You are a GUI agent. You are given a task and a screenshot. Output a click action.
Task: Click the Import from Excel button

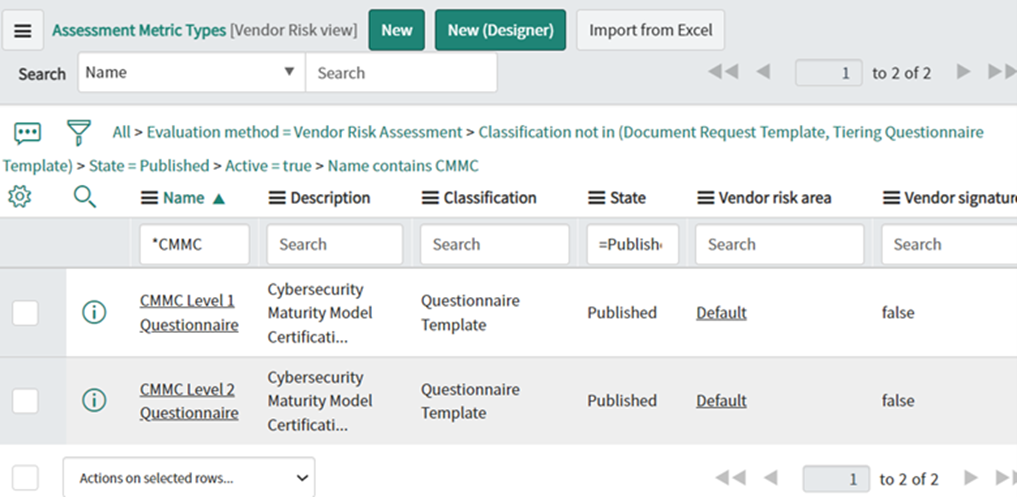pyautogui.click(x=650, y=30)
